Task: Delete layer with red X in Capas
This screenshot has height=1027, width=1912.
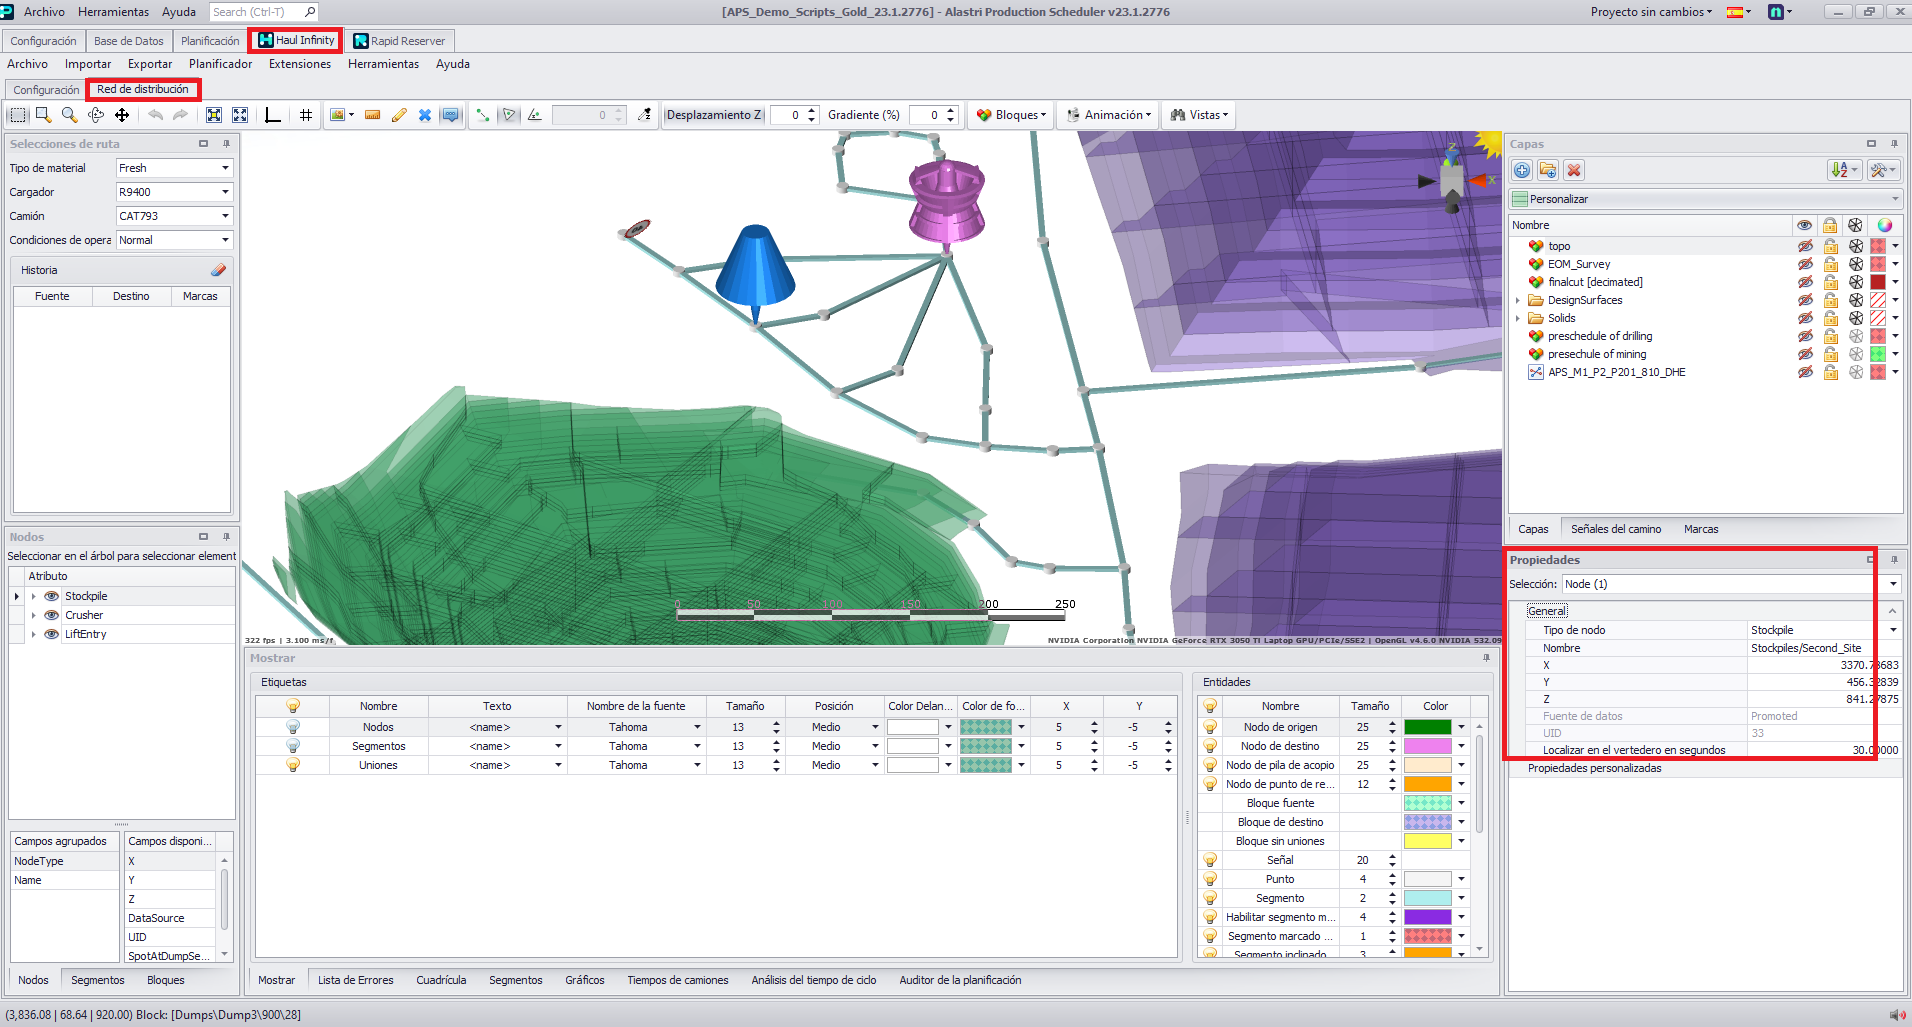Action: [1574, 170]
